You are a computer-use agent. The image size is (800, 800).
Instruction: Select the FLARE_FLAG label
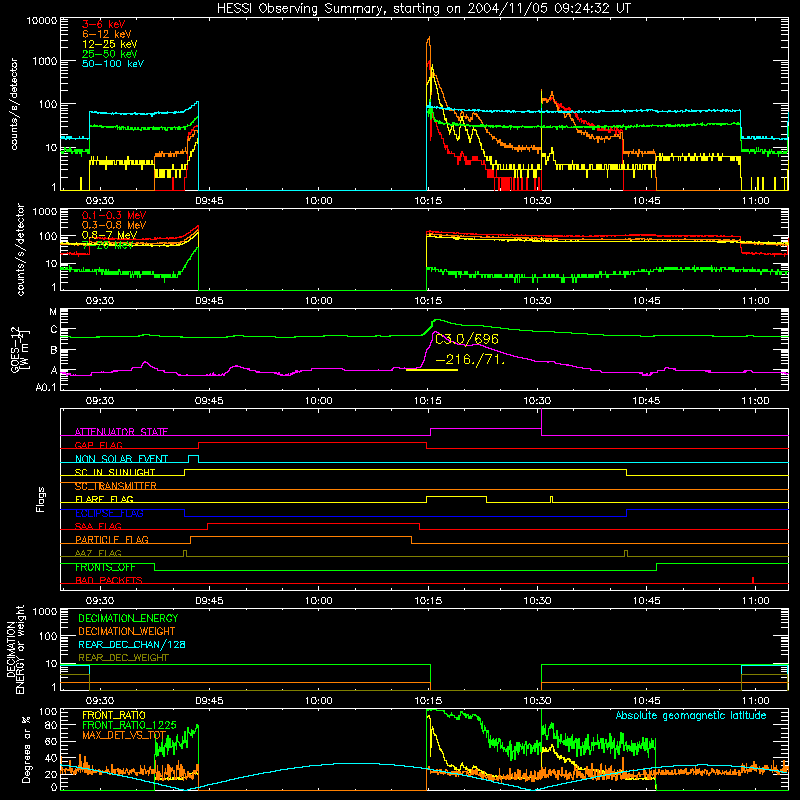[x=104, y=499]
